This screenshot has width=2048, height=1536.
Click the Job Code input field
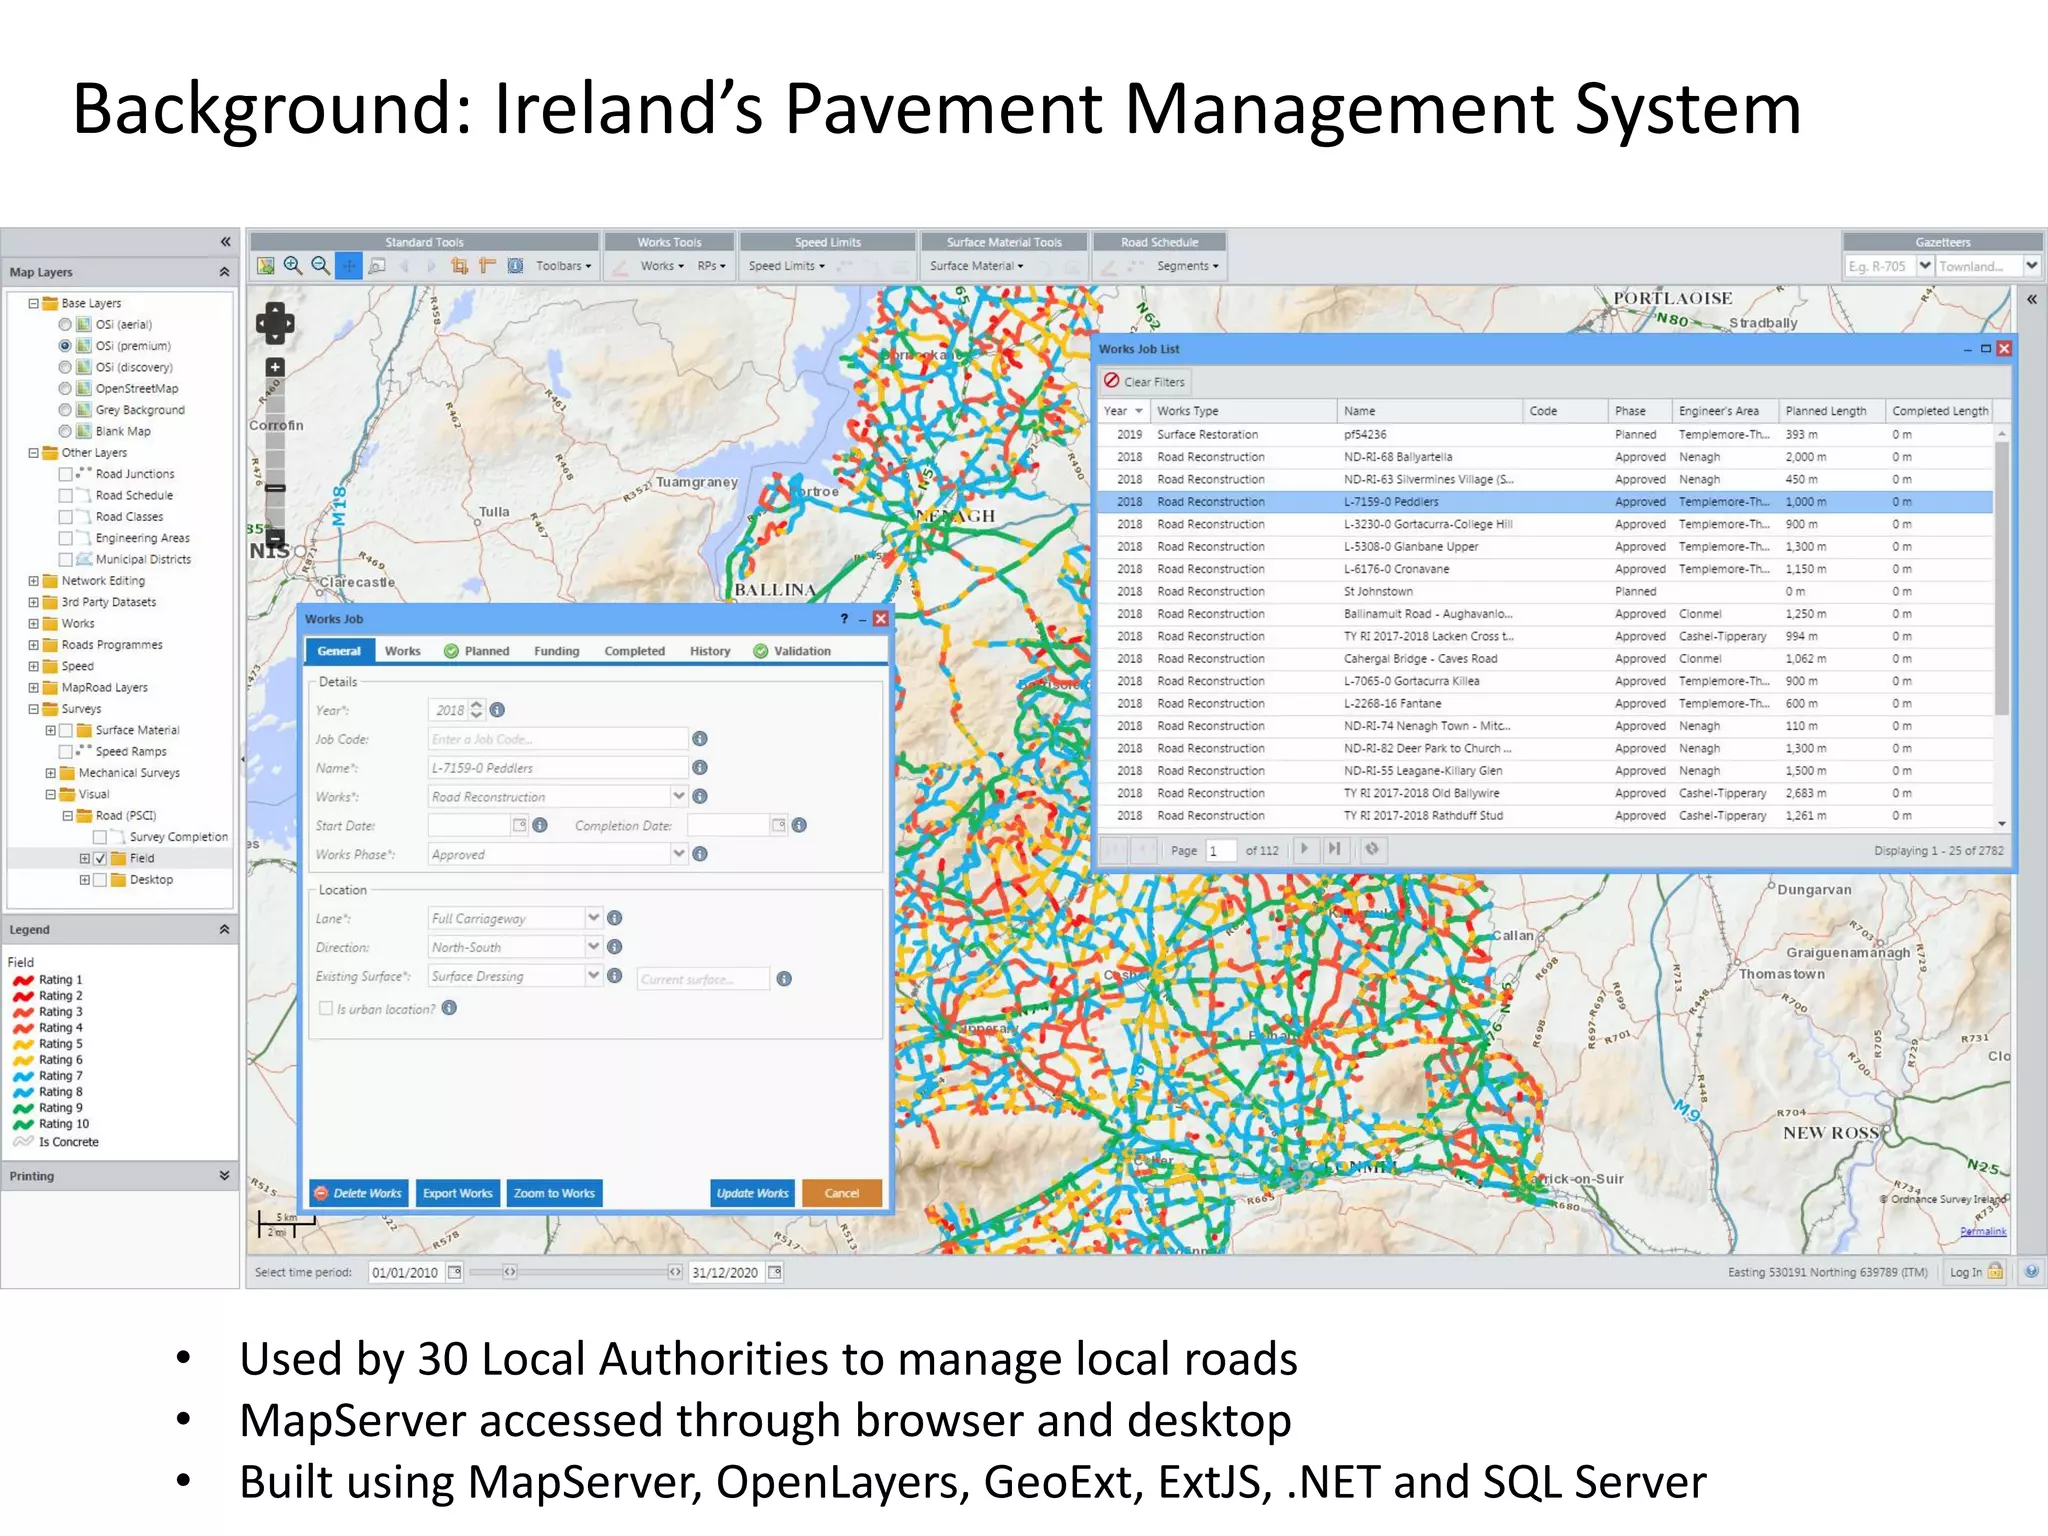557,739
